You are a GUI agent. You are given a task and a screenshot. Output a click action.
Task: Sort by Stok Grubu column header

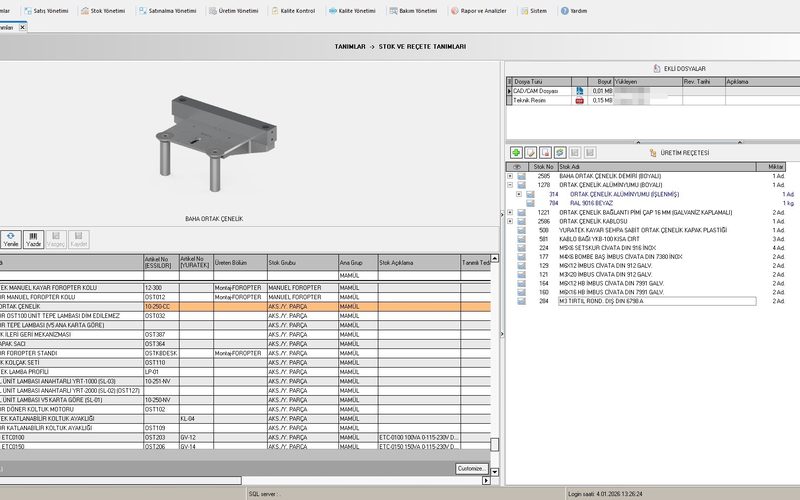(303, 263)
